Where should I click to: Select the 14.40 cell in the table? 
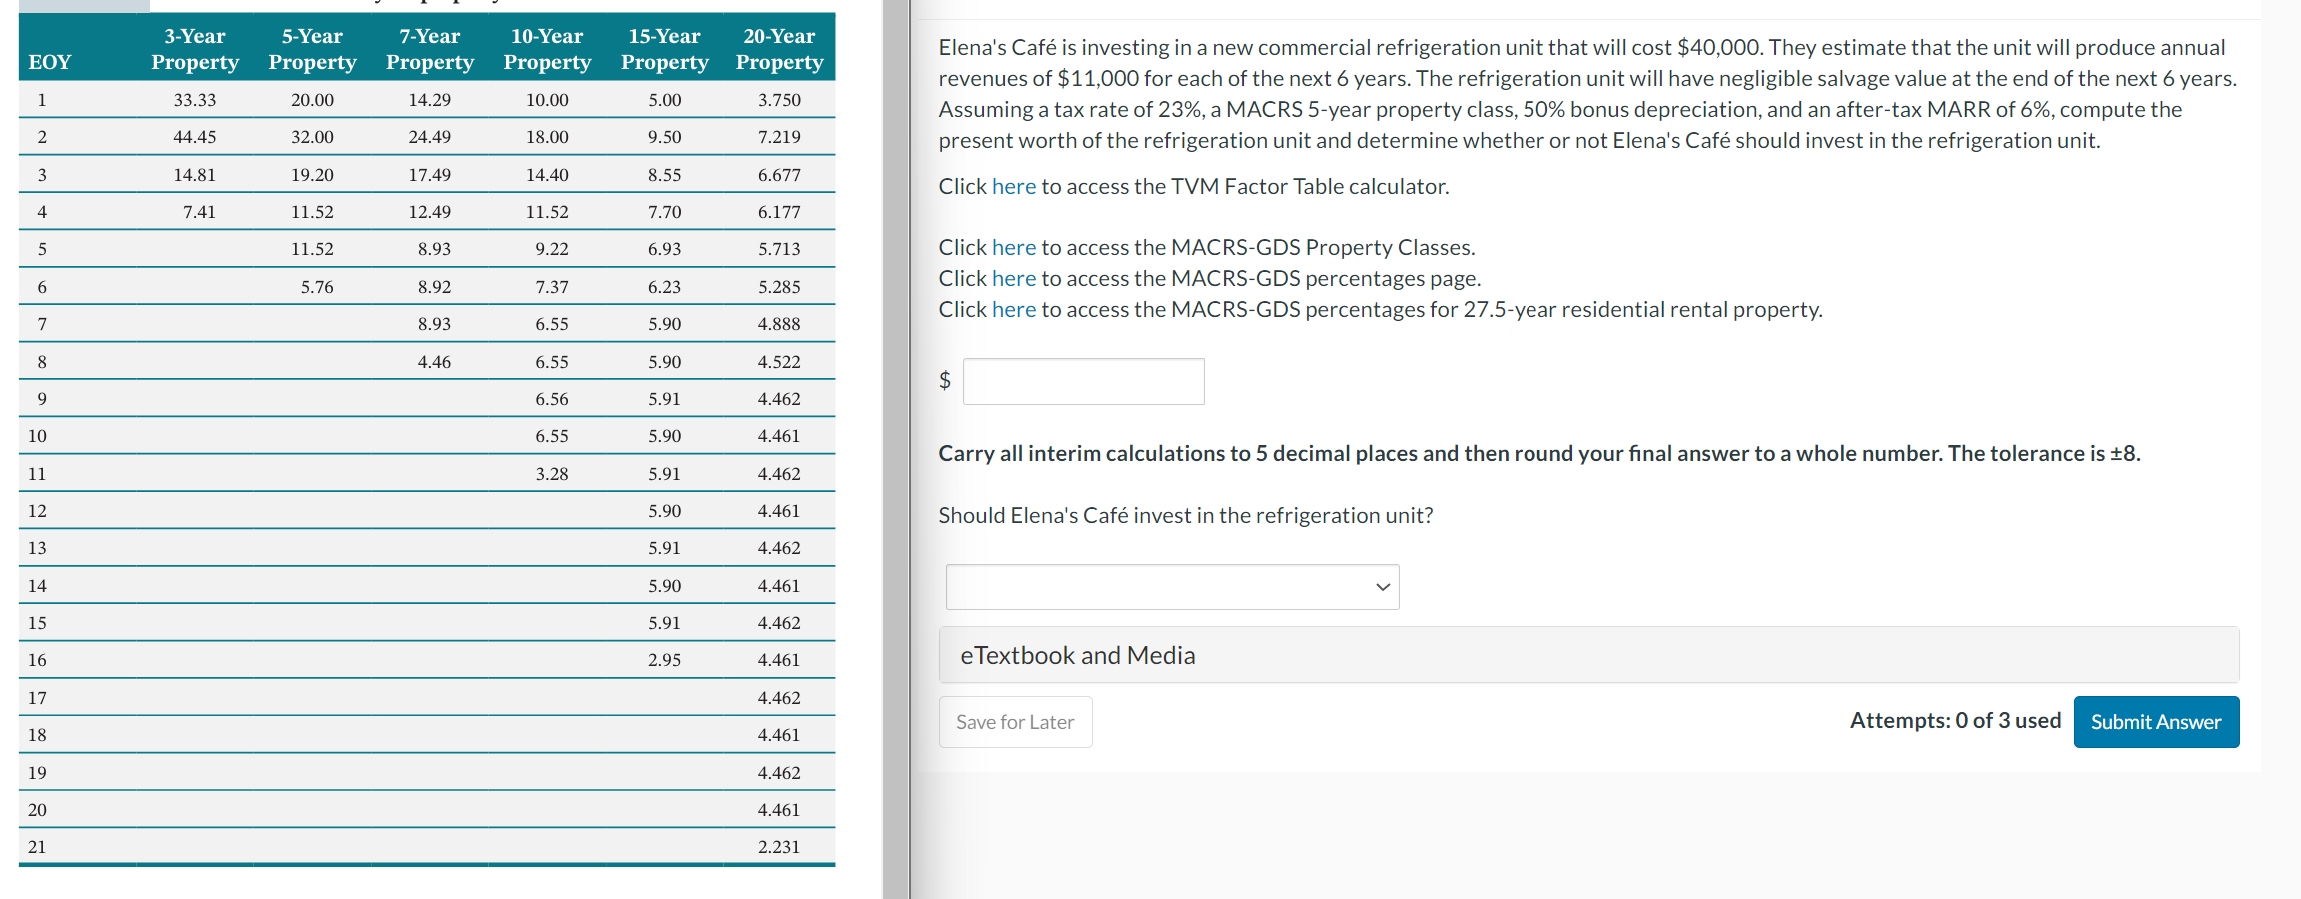[x=547, y=175]
